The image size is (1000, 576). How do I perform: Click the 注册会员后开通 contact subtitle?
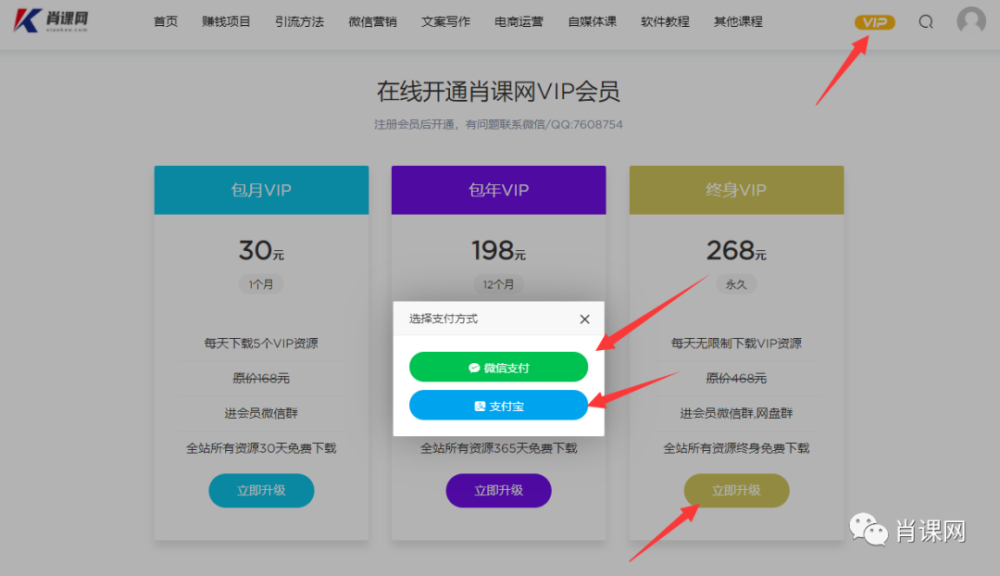(x=498, y=124)
